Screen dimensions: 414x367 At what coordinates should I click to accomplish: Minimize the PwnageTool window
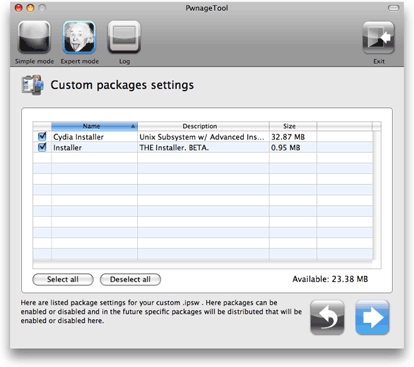pyautogui.click(x=30, y=8)
